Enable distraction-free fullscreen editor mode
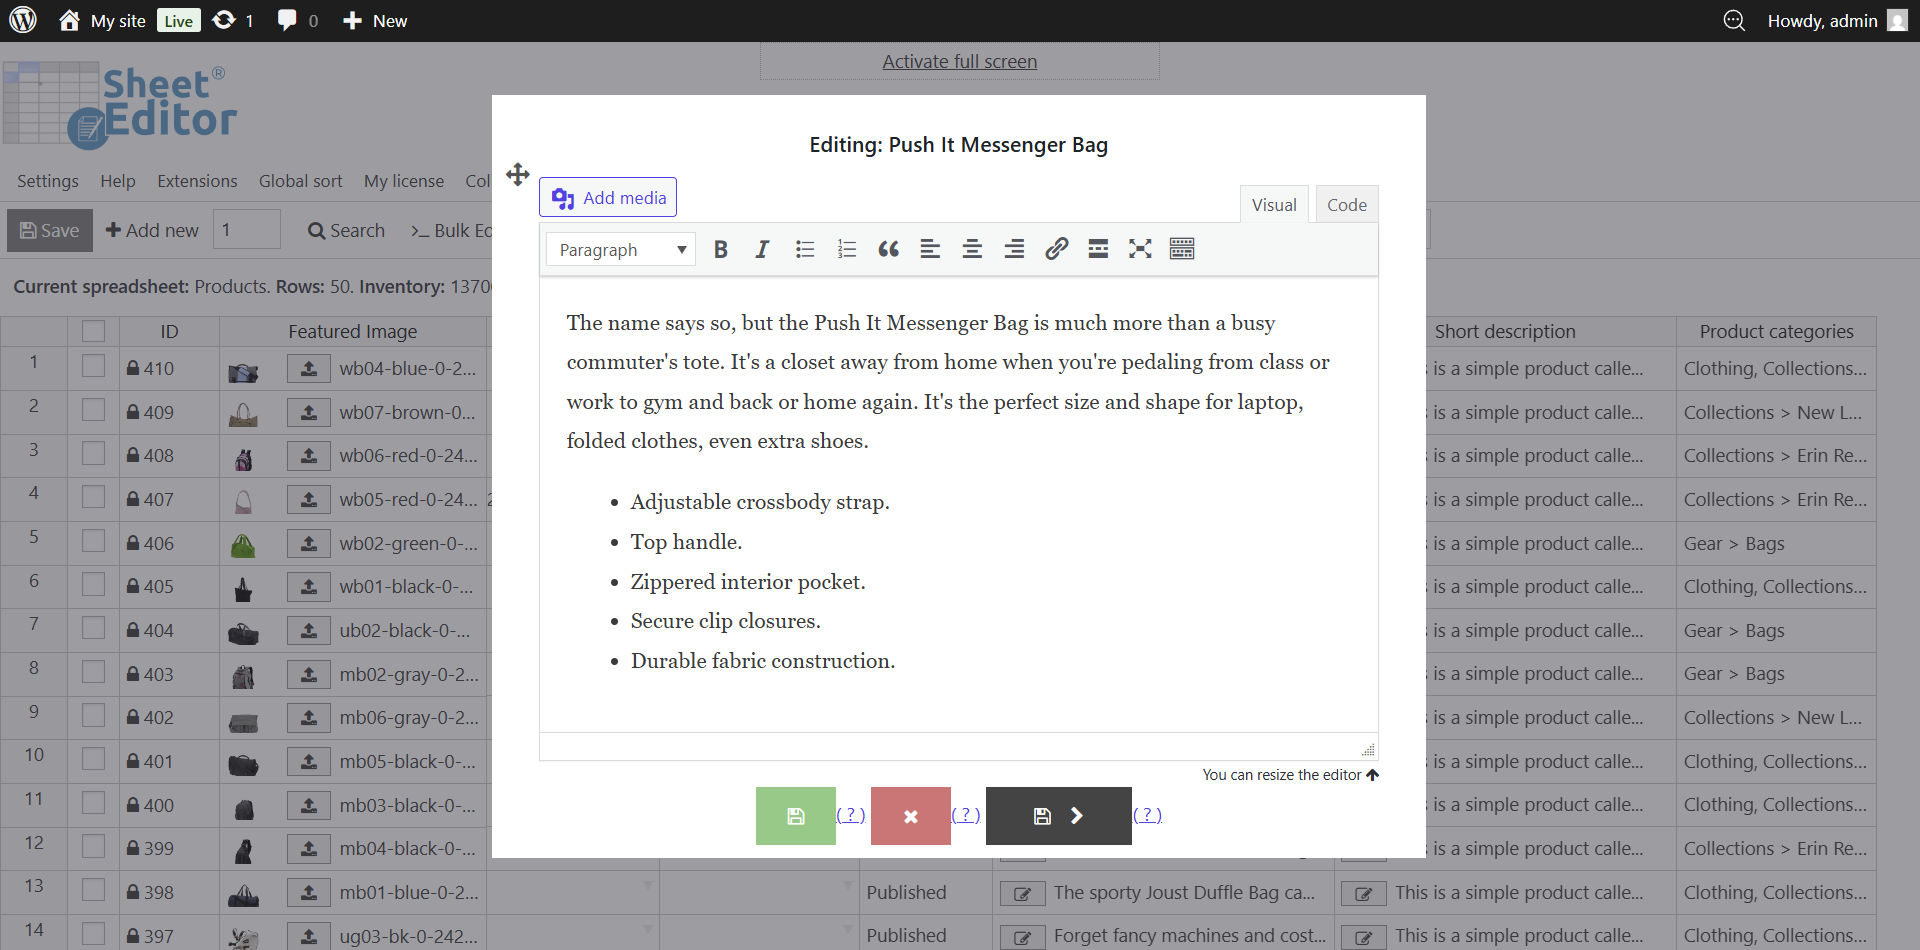The width and height of the screenshot is (1920, 950). coord(1140,249)
